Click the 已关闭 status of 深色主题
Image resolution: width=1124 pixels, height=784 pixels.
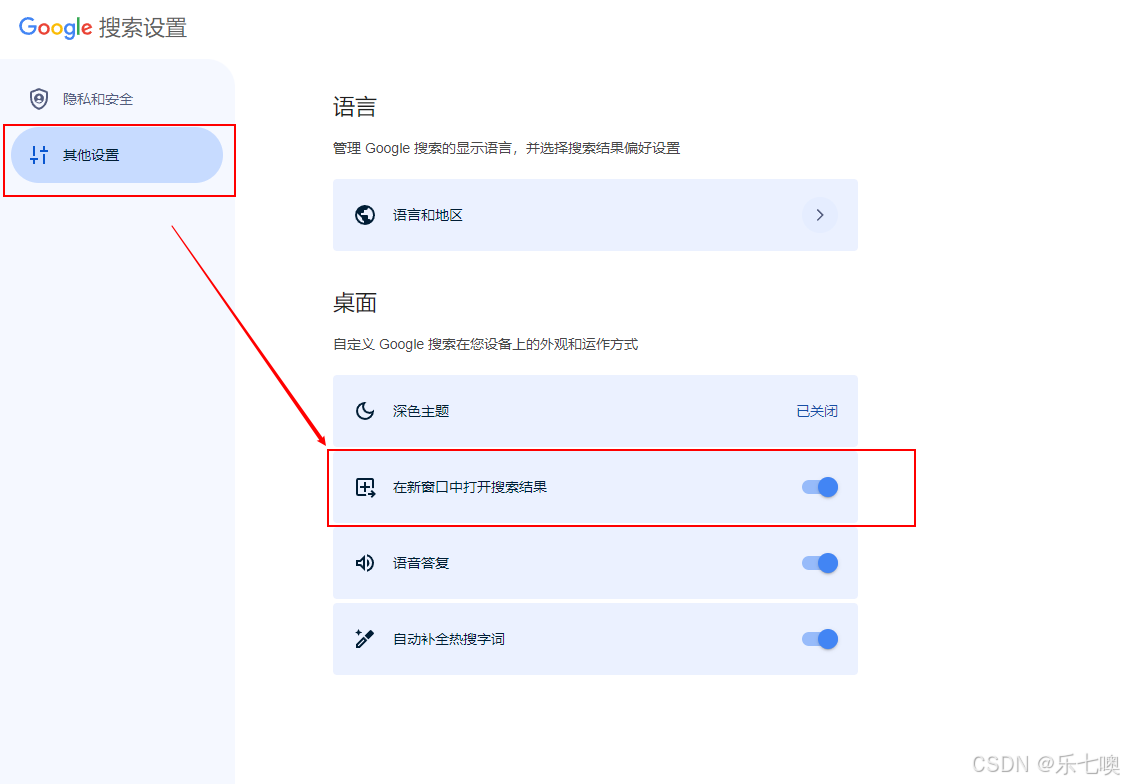pyautogui.click(x=817, y=411)
